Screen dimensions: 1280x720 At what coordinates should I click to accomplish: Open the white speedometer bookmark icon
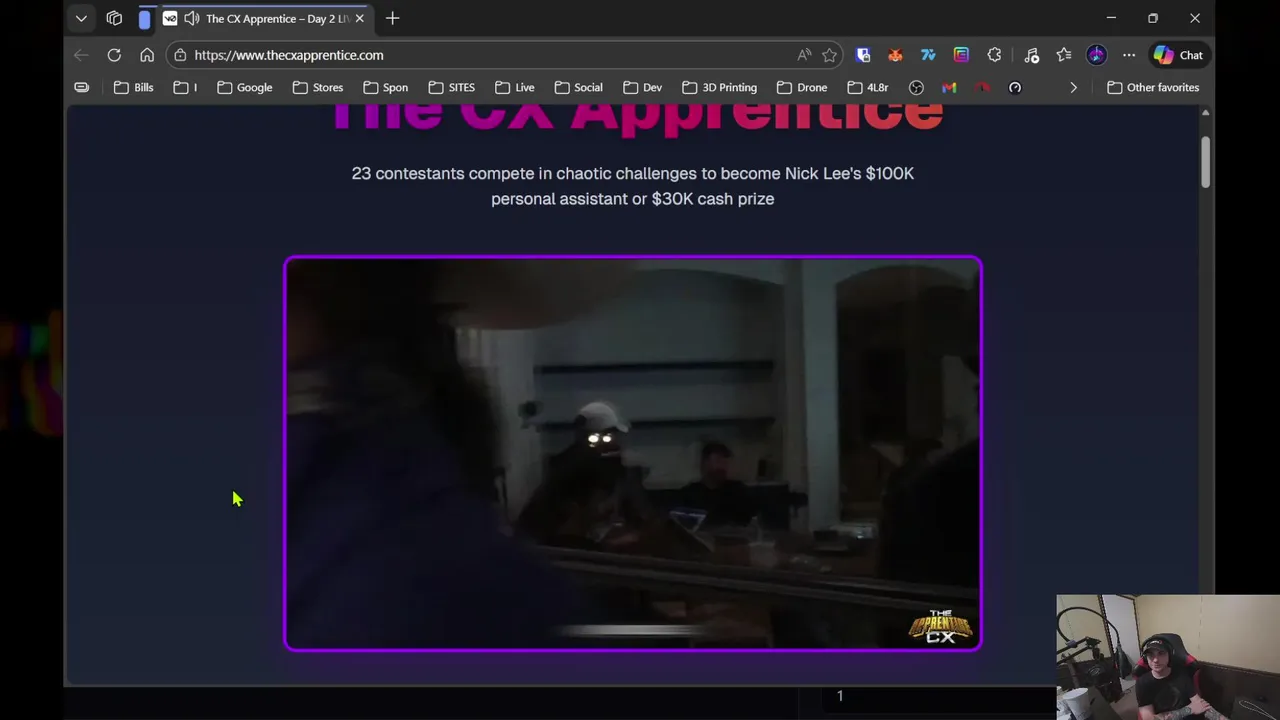(x=1015, y=87)
